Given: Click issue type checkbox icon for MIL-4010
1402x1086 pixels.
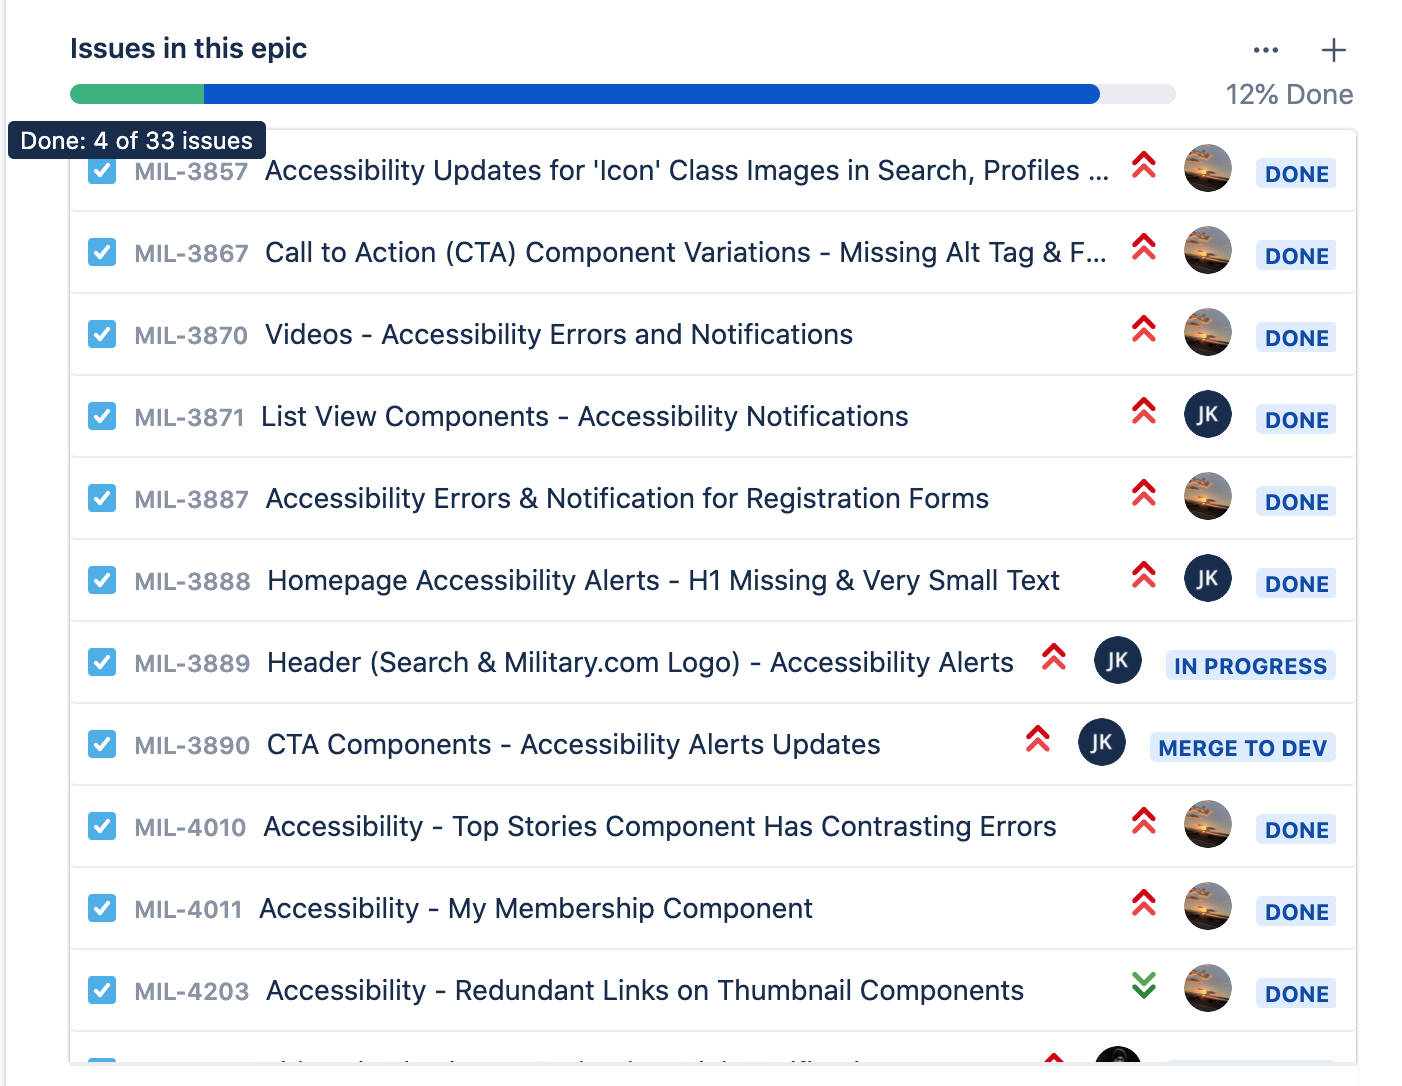Looking at the screenshot, I should pos(102,826).
